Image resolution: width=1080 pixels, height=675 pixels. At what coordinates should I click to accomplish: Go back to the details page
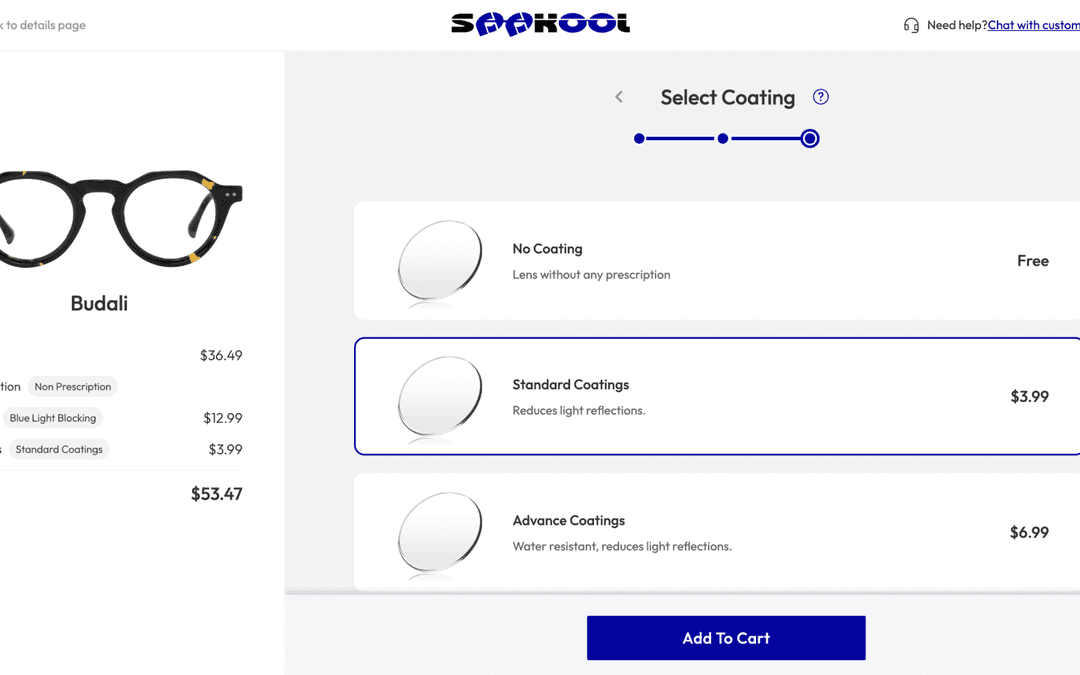(x=42, y=24)
